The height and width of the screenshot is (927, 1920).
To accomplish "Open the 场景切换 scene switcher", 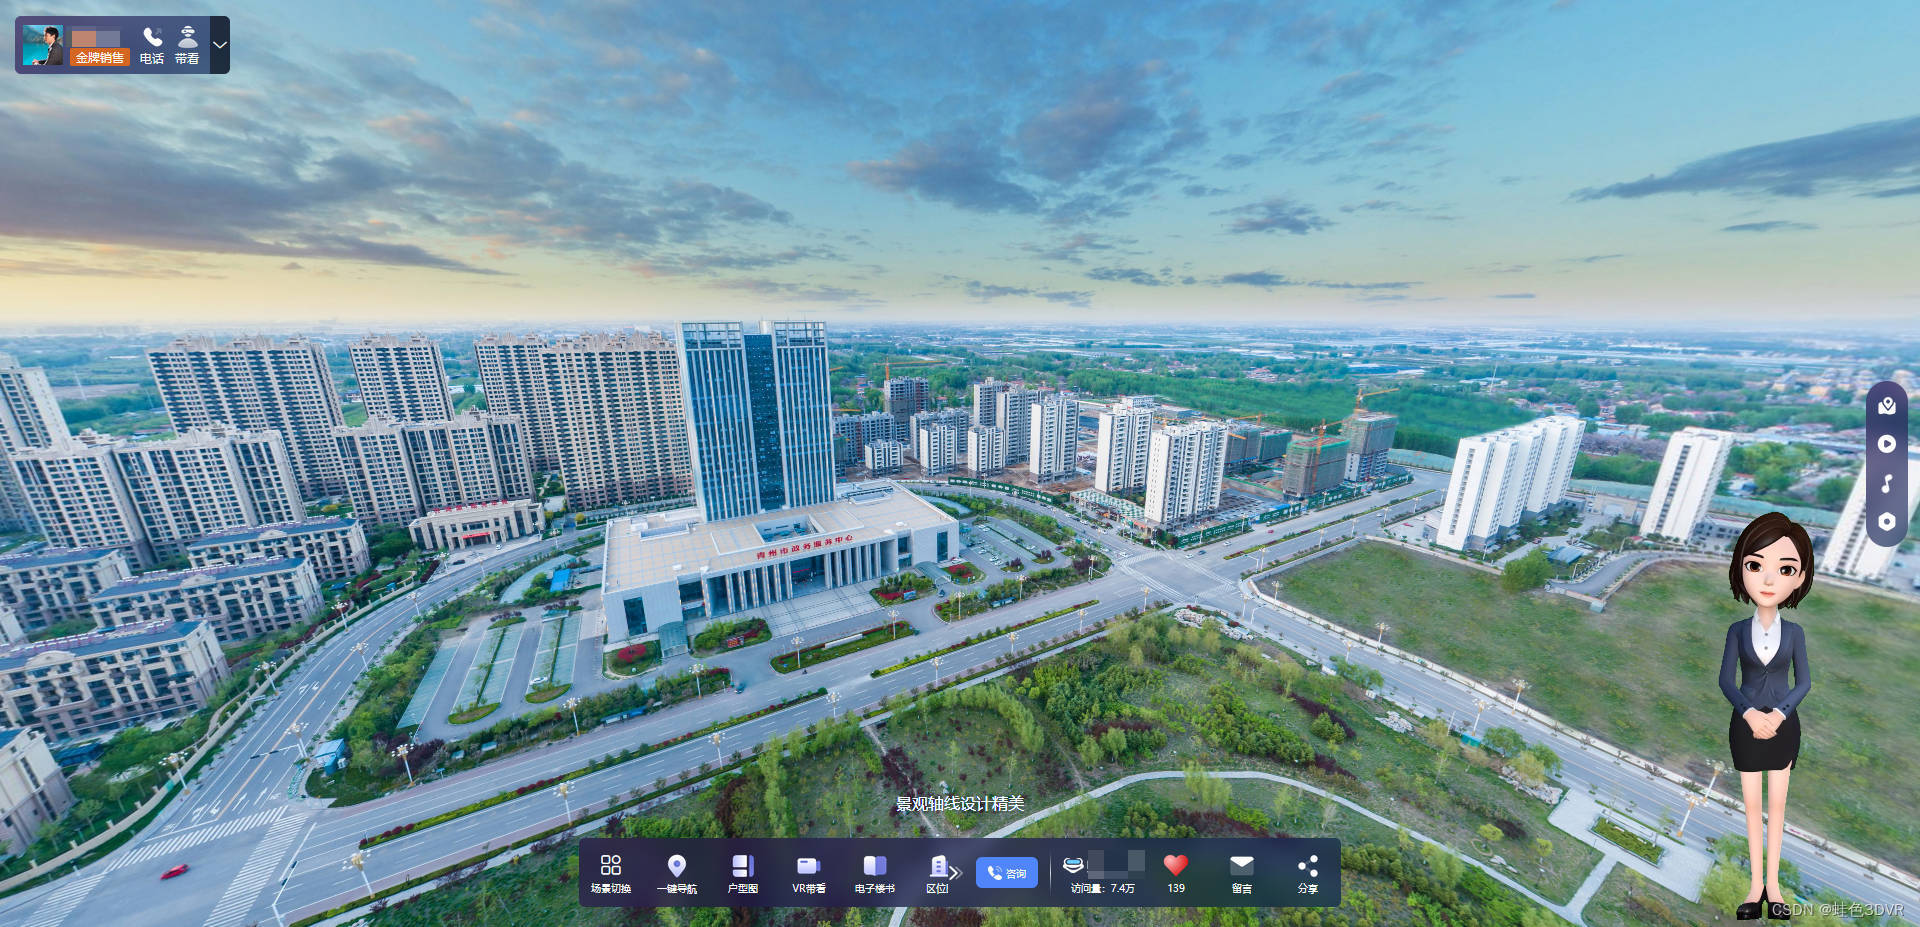I will (x=610, y=873).
